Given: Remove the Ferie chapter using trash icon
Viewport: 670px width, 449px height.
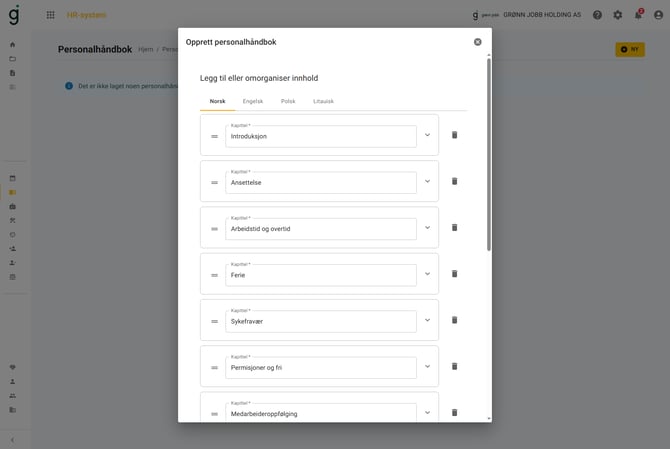Looking at the screenshot, I should click(x=454, y=274).
